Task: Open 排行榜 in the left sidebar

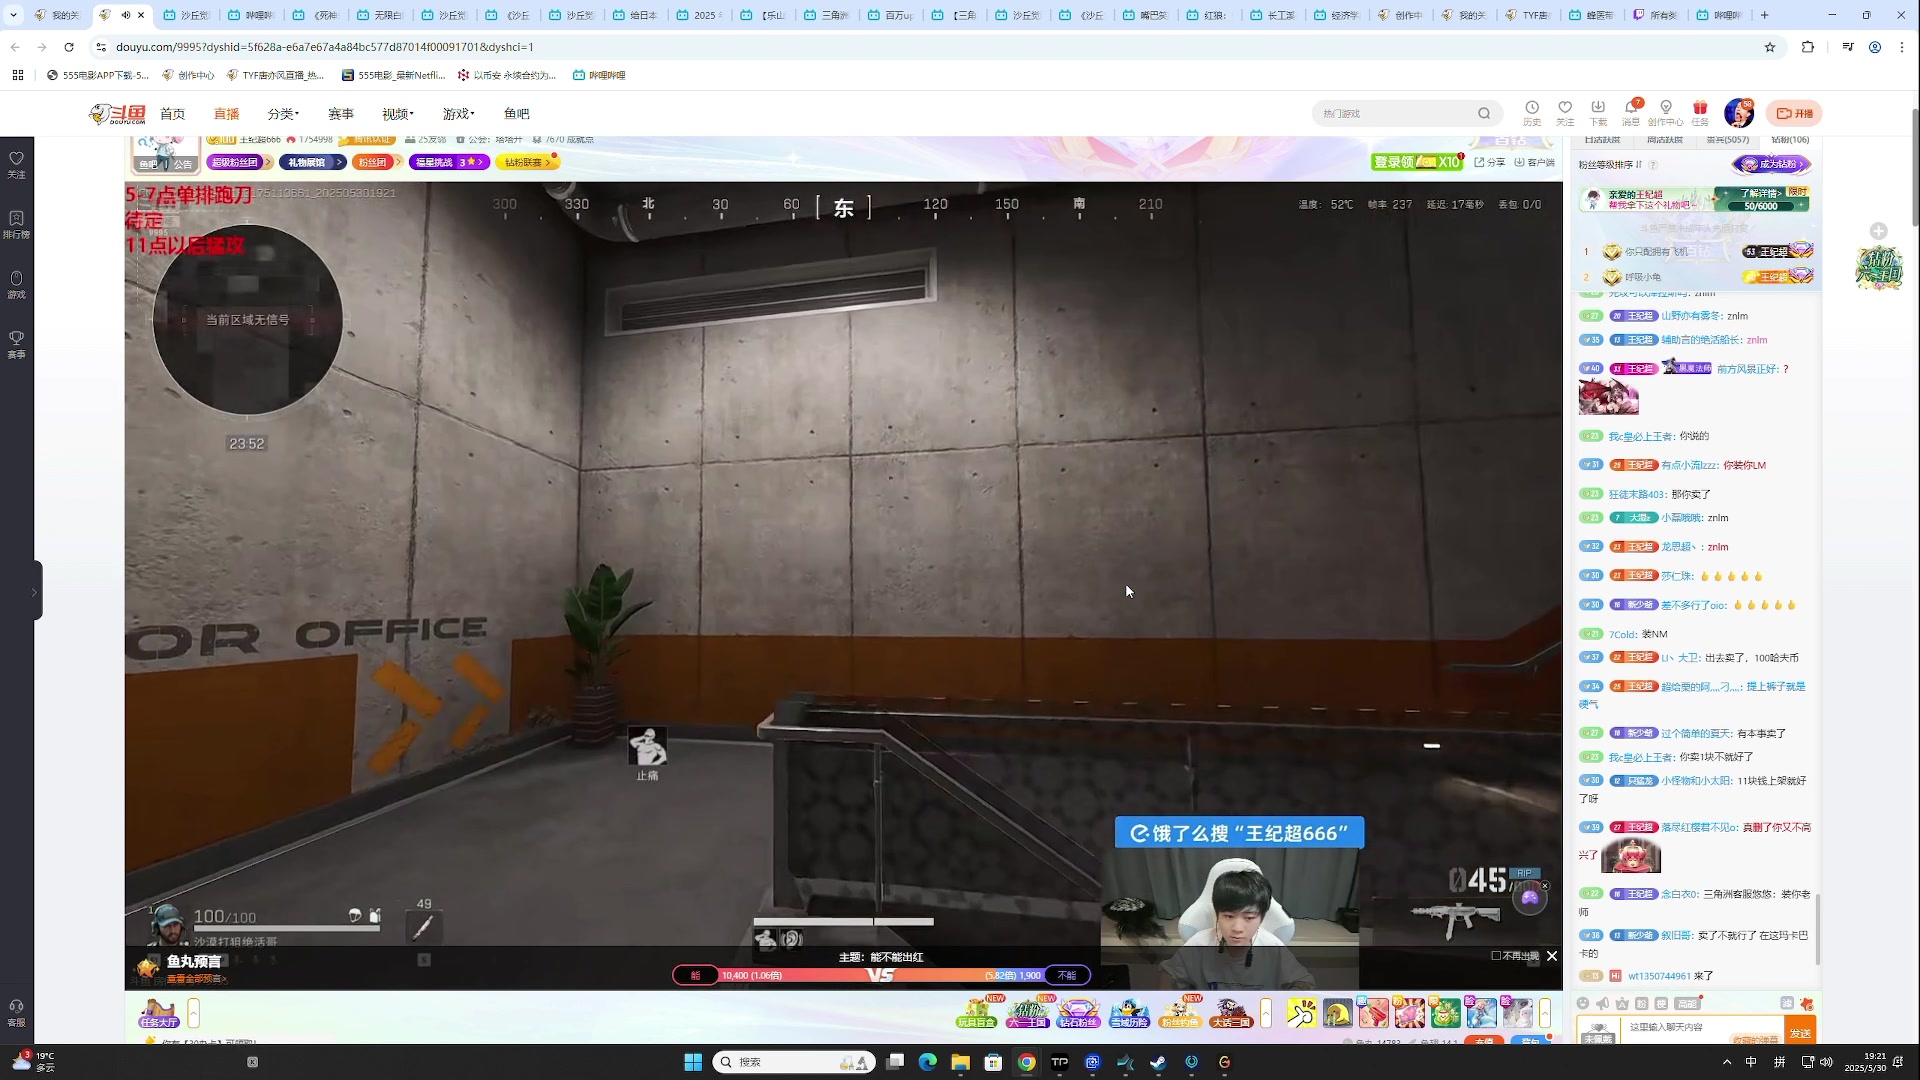Action: [x=16, y=225]
